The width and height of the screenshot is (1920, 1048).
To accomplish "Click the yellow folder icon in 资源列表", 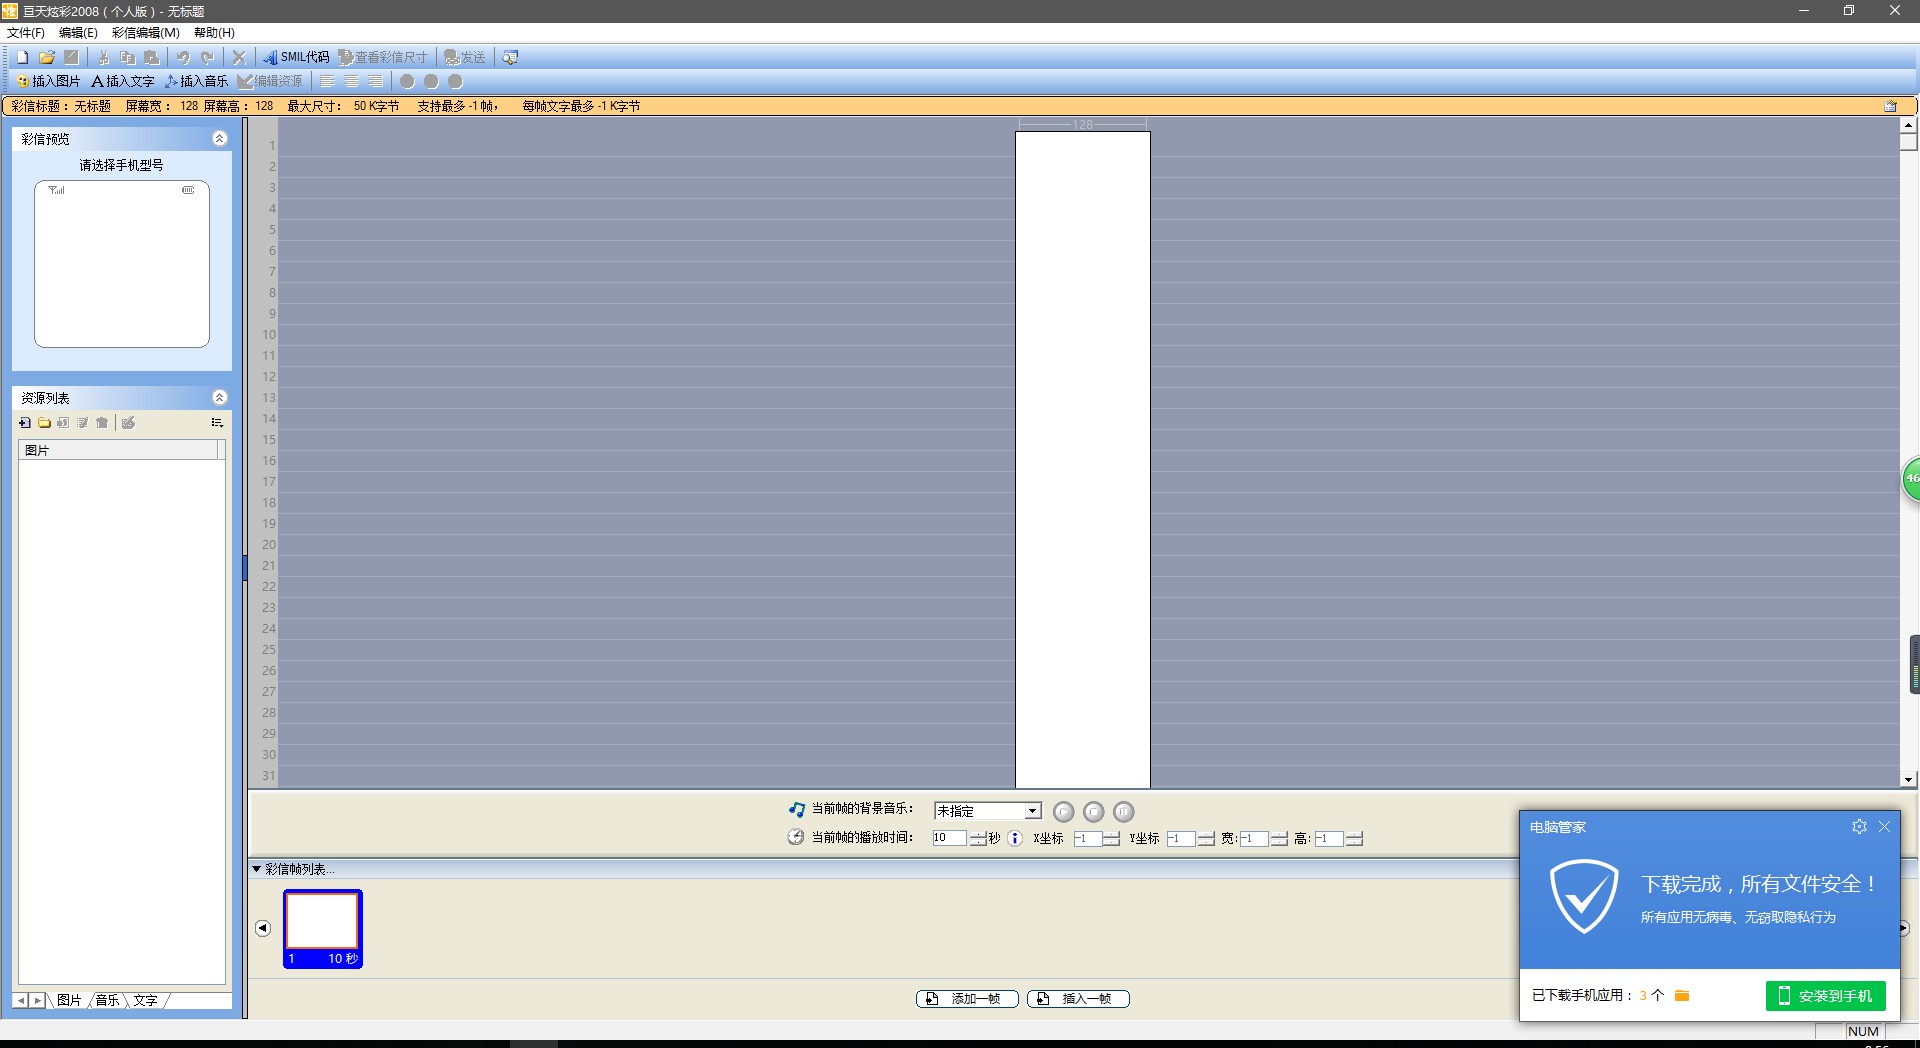I will (44, 423).
